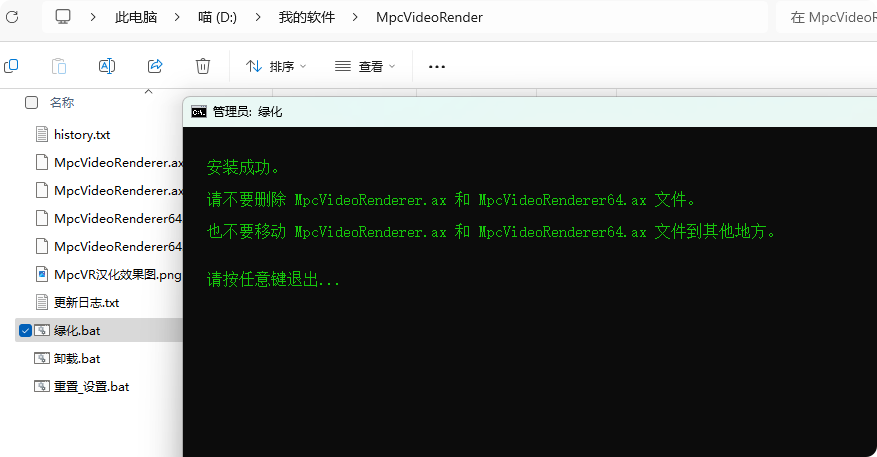This screenshot has width=877, height=457.
Task: Click the history.txt file icon
Action: (x=42, y=134)
